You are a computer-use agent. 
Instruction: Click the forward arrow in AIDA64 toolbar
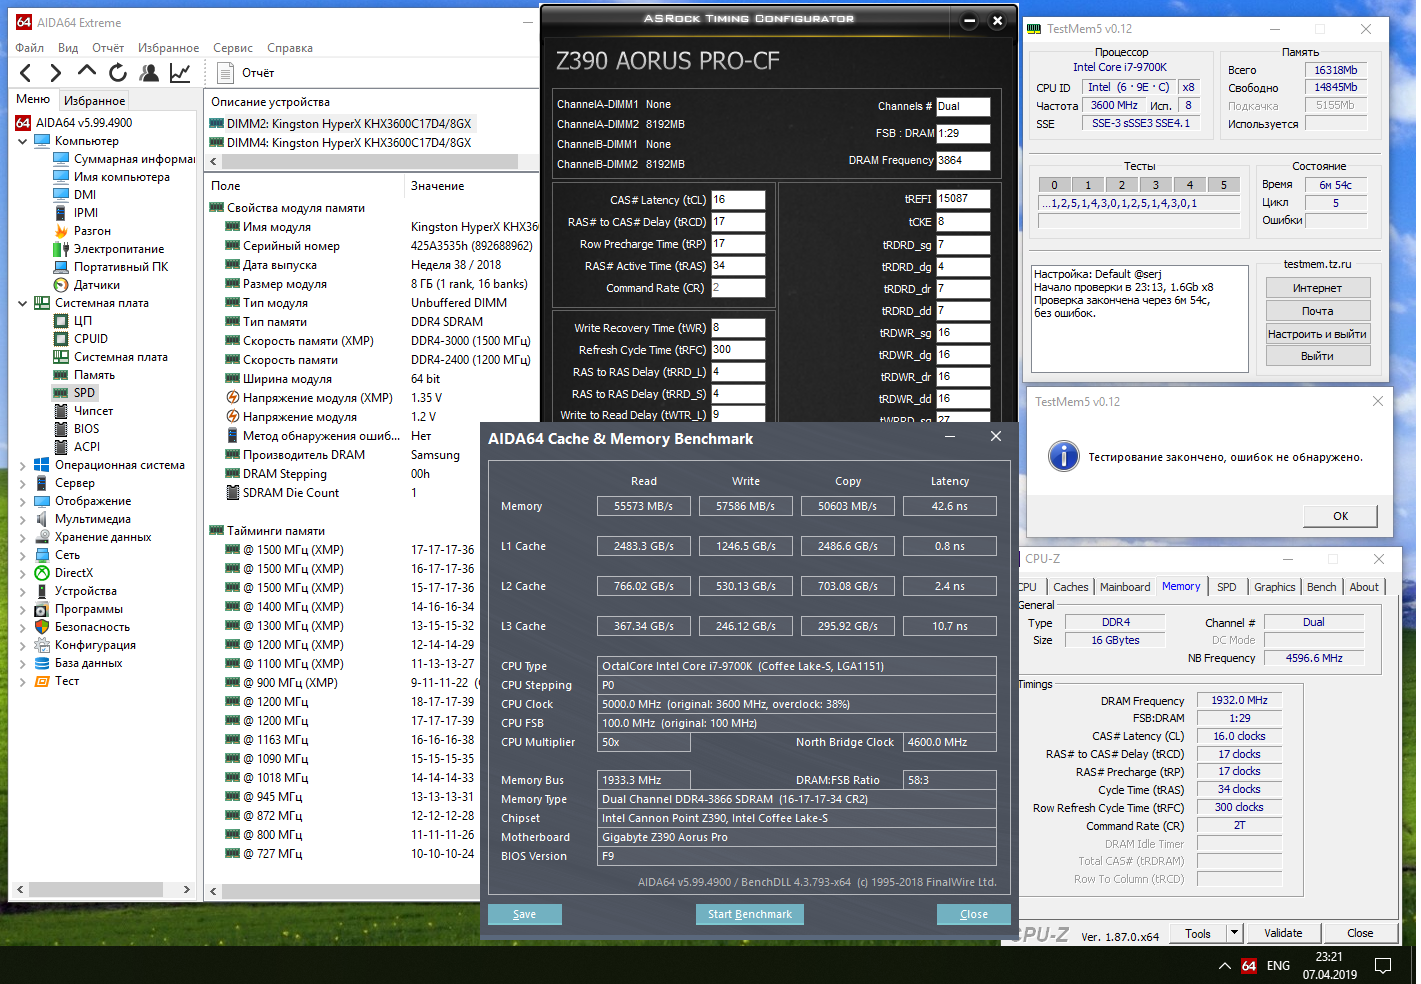[56, 72]
